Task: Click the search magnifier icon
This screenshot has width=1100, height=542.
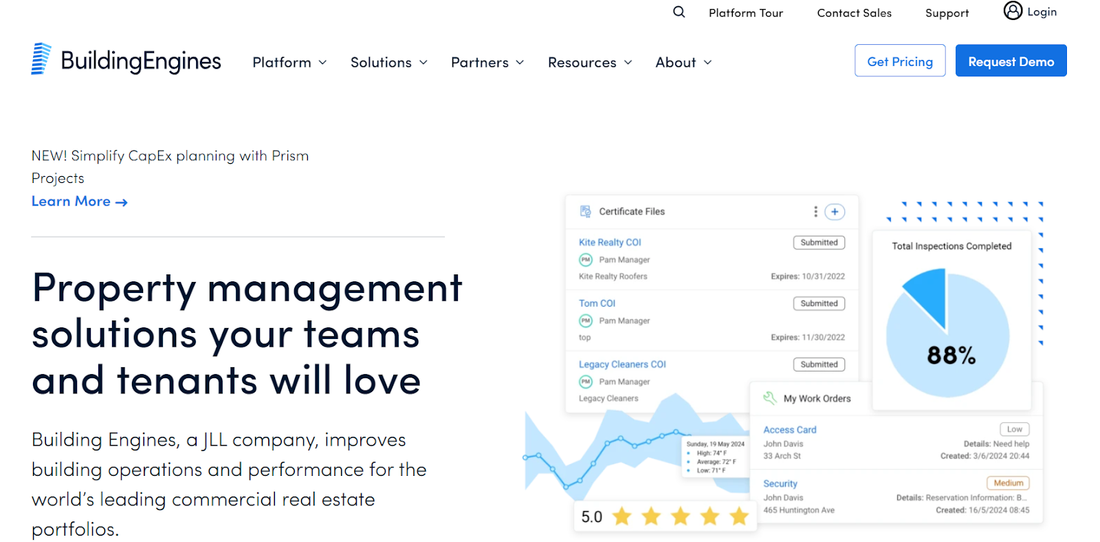Action: click(x=678, y=12)
